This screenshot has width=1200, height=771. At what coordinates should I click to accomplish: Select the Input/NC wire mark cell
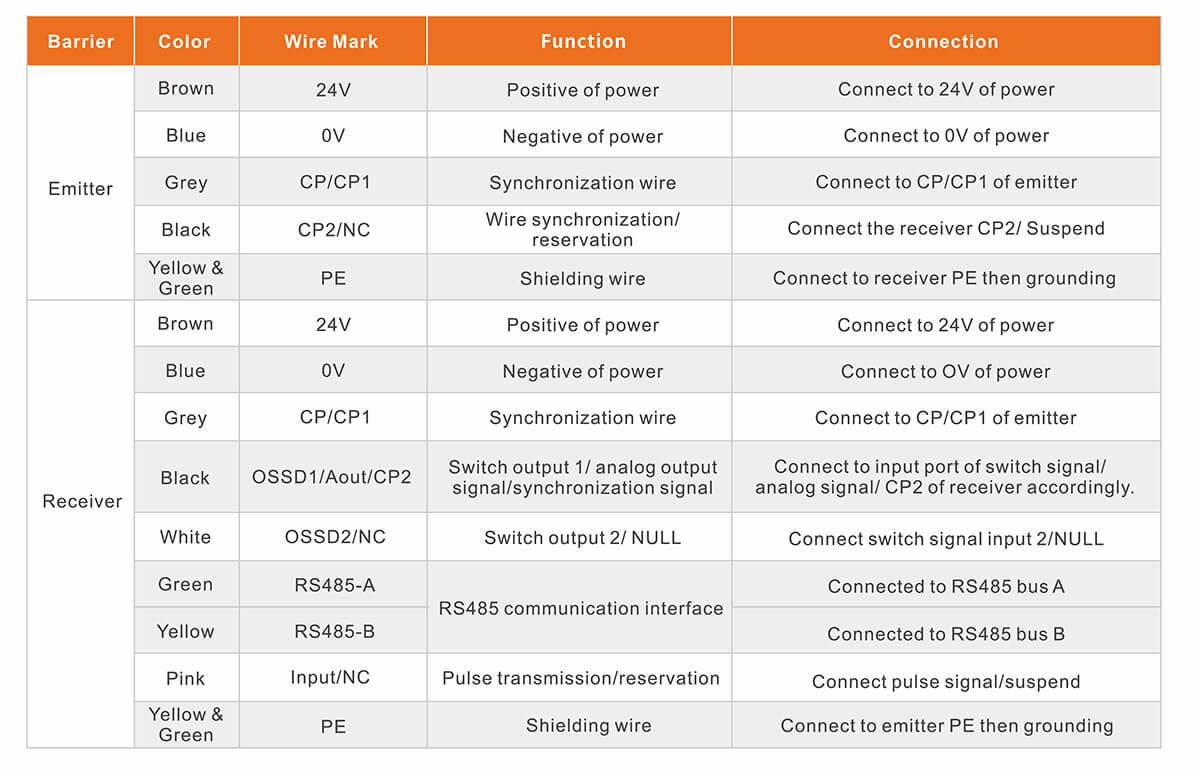point(330,678)
